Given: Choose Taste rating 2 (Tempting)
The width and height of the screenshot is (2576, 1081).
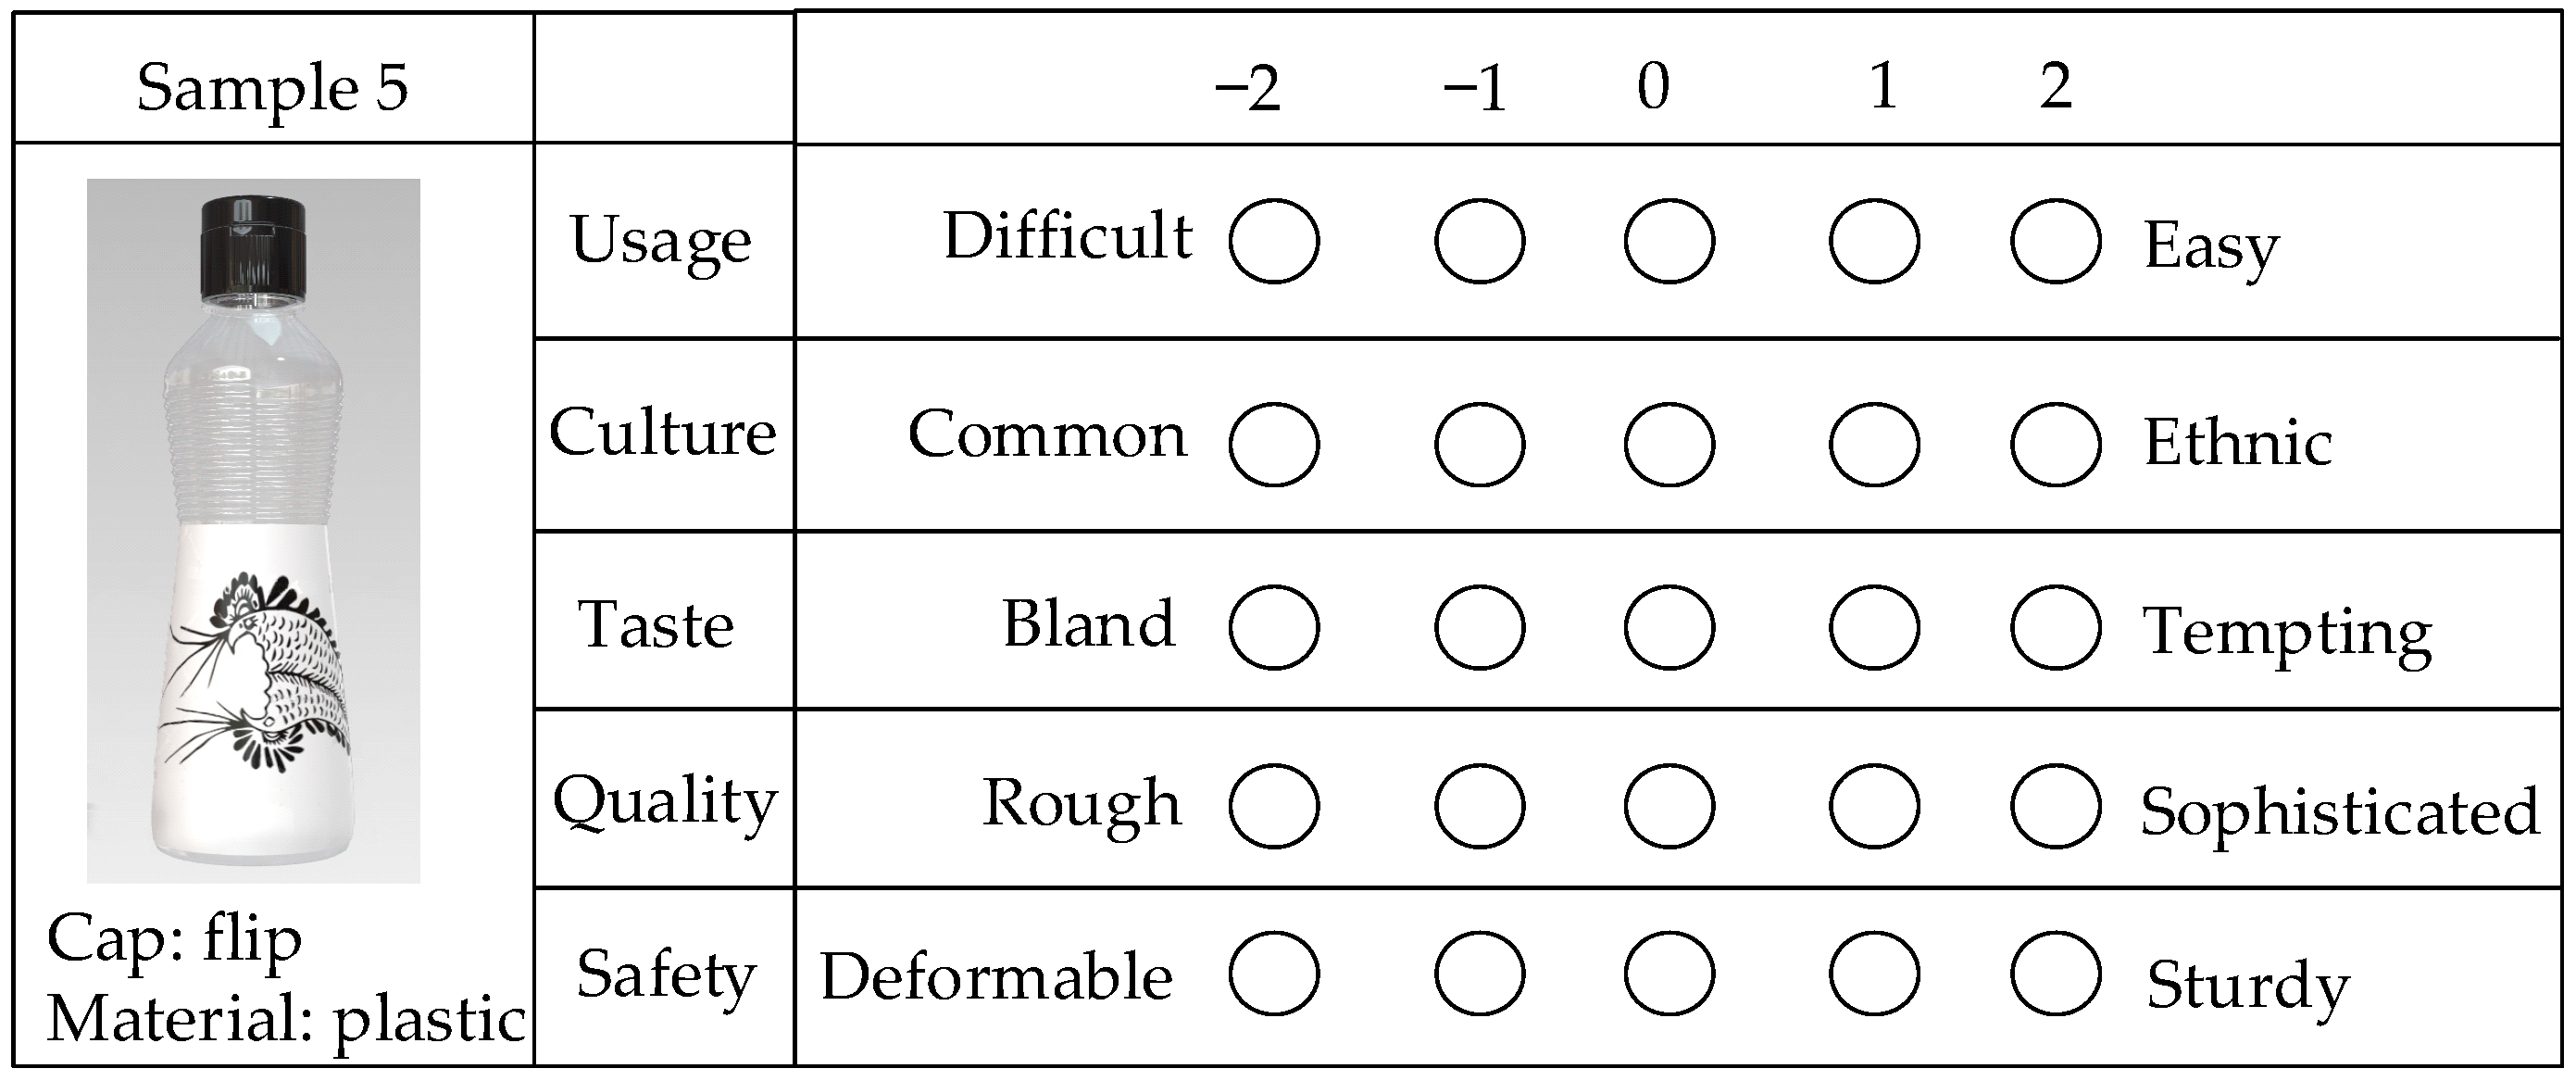Looking at the screenshot, I should coord(2055,627).
